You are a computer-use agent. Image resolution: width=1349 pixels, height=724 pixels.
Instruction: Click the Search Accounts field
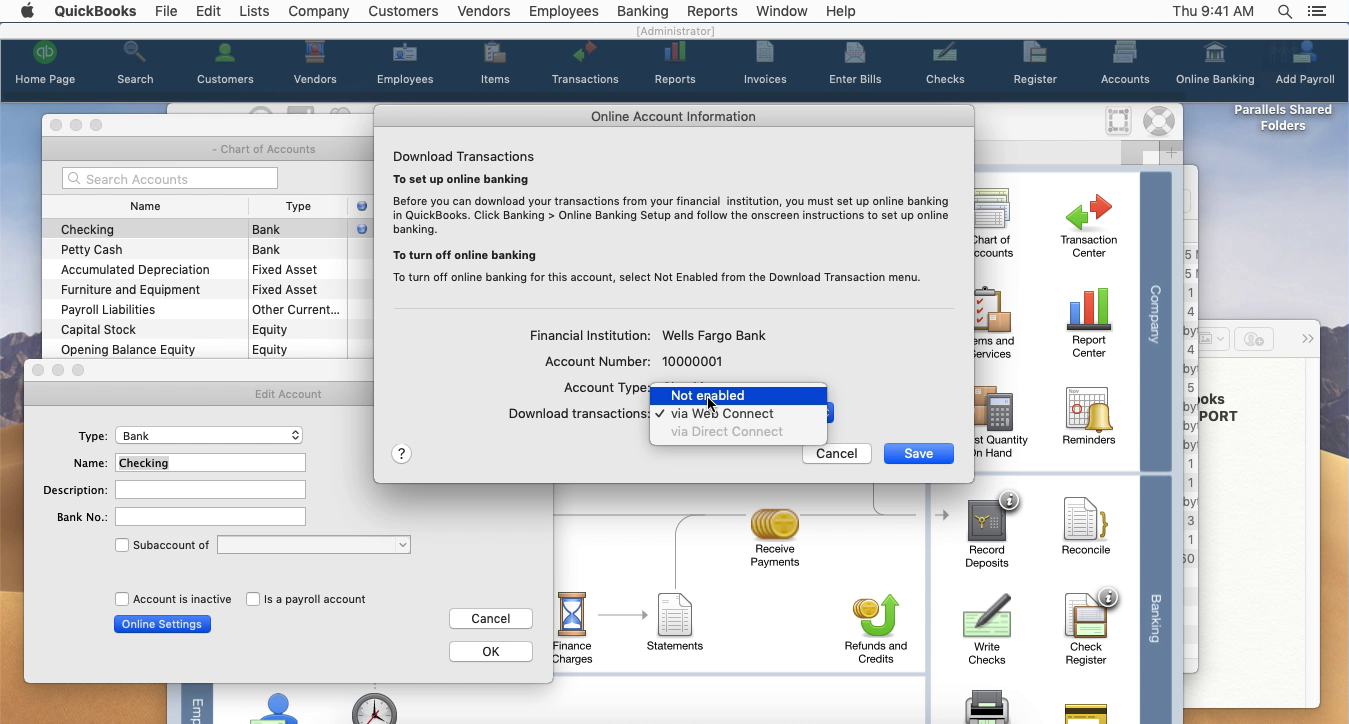170,178
